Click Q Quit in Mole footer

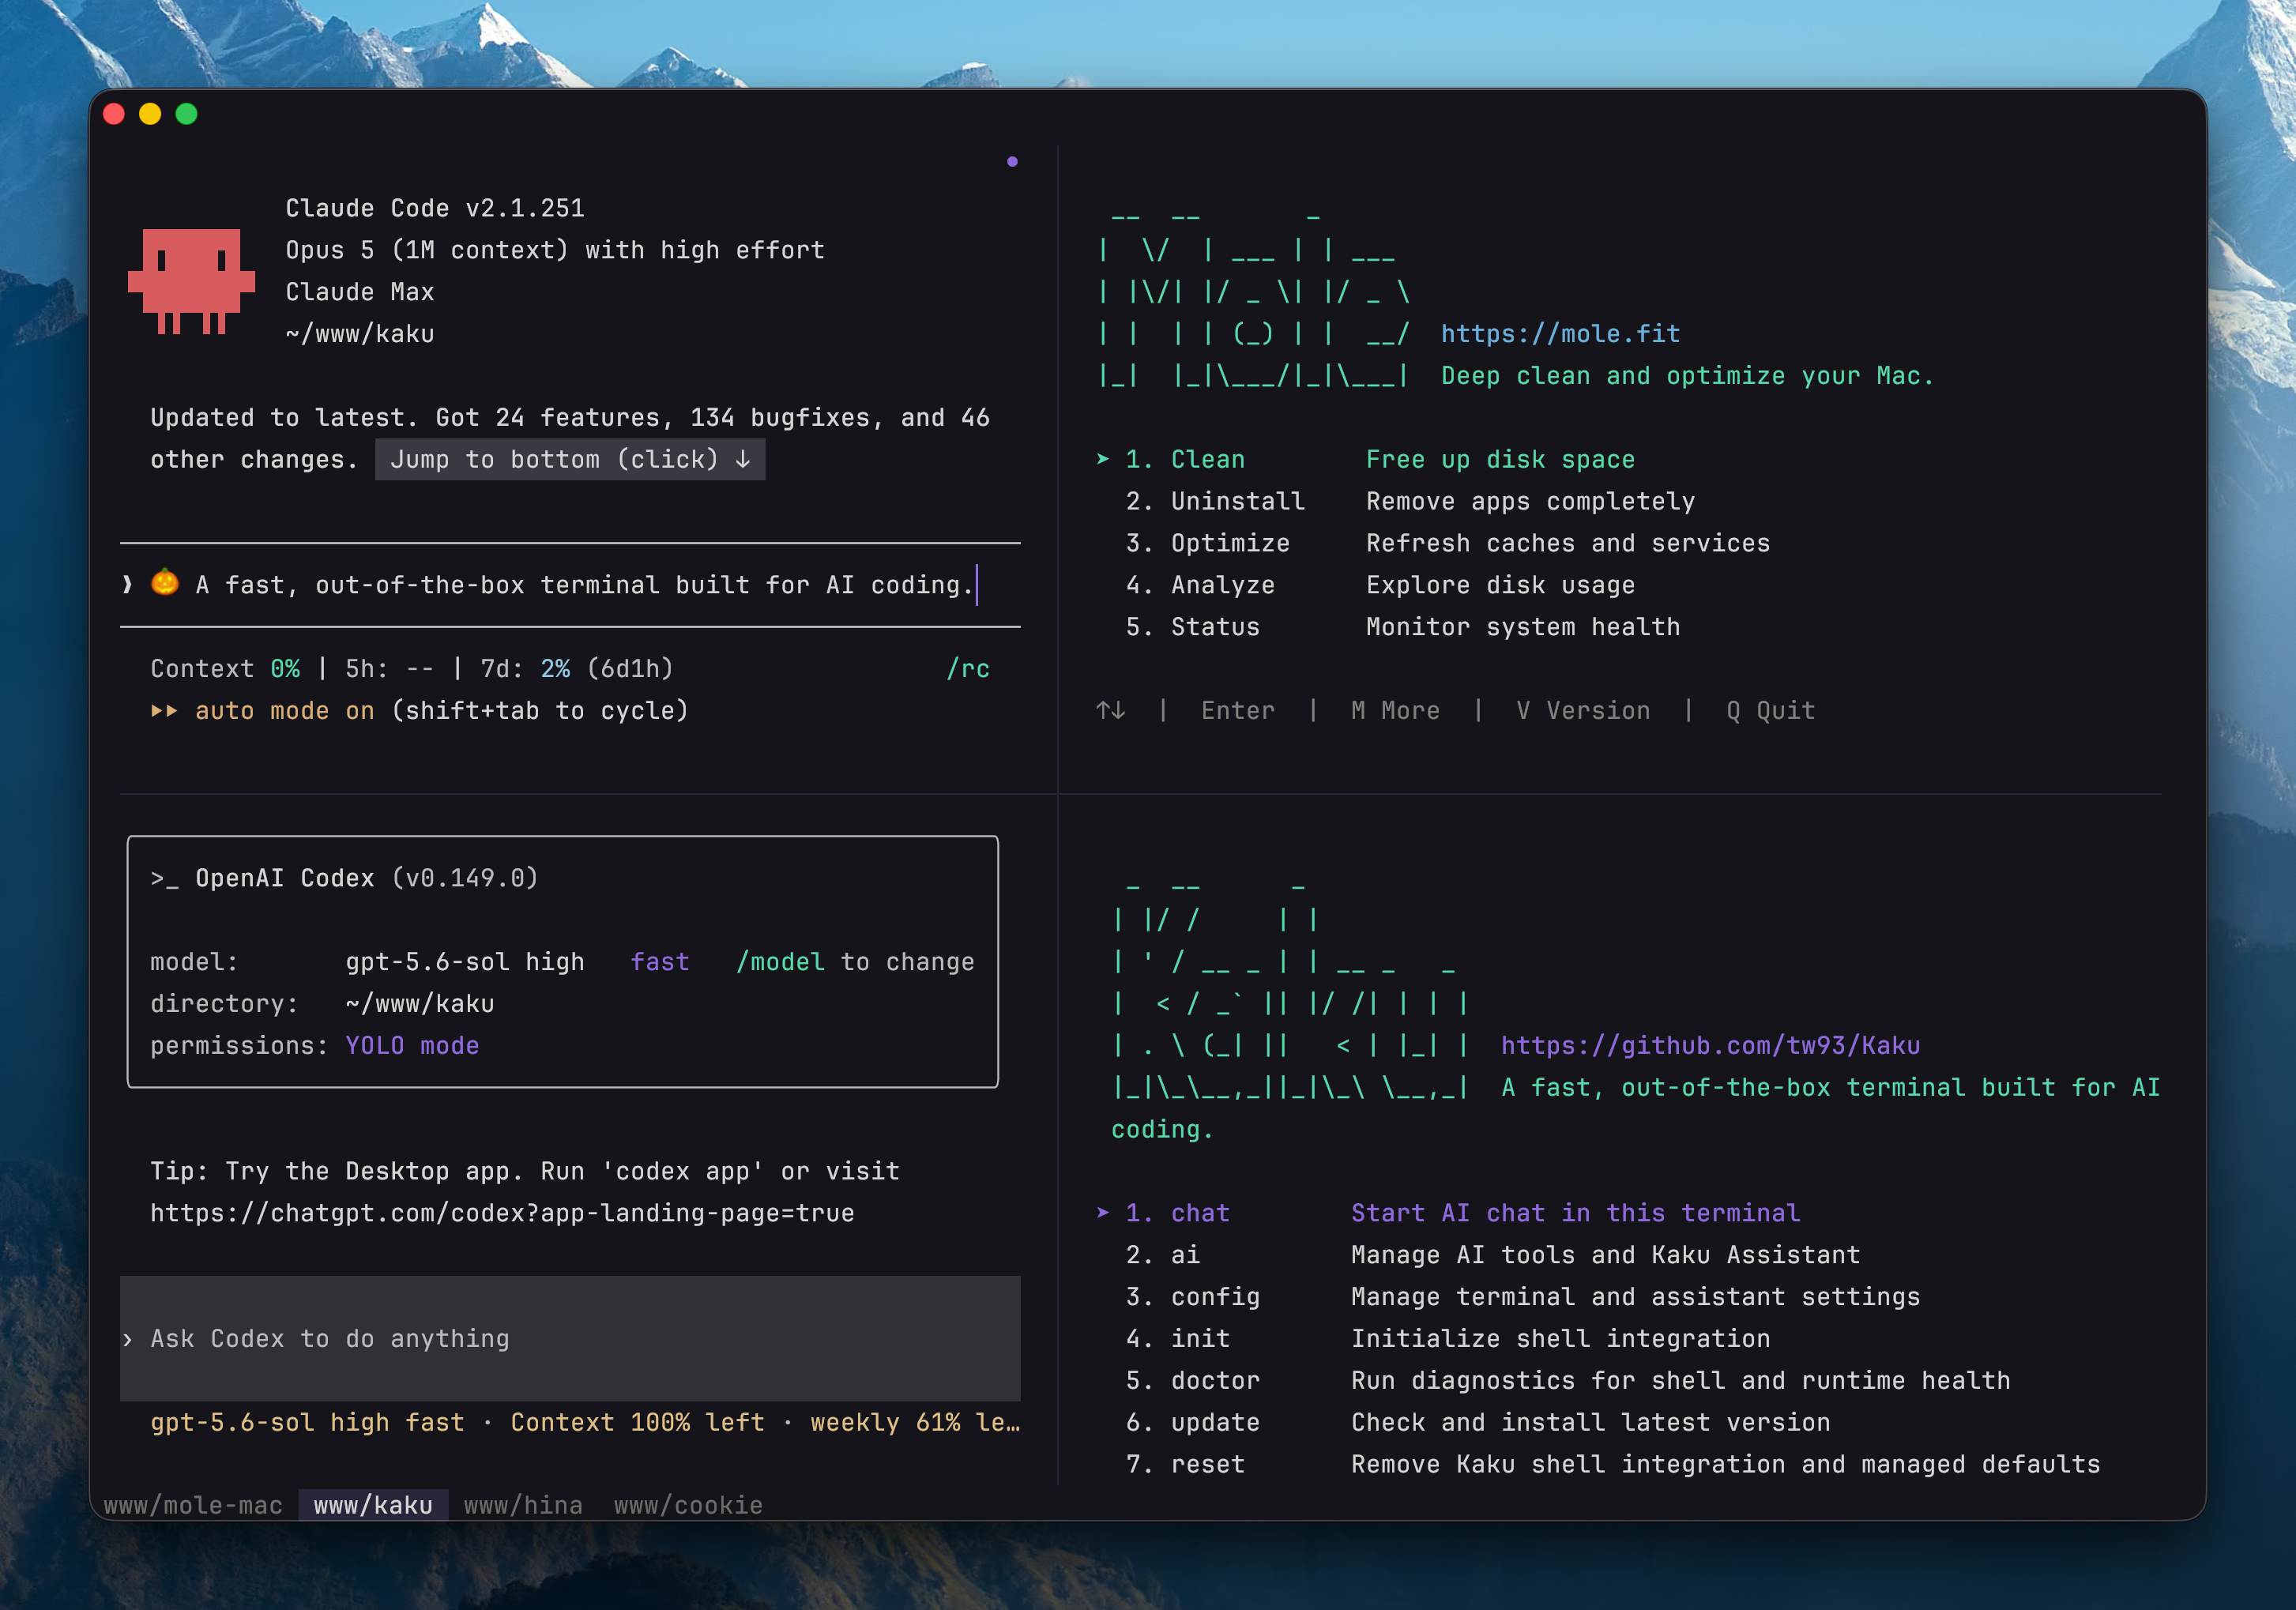point(1770,711)
